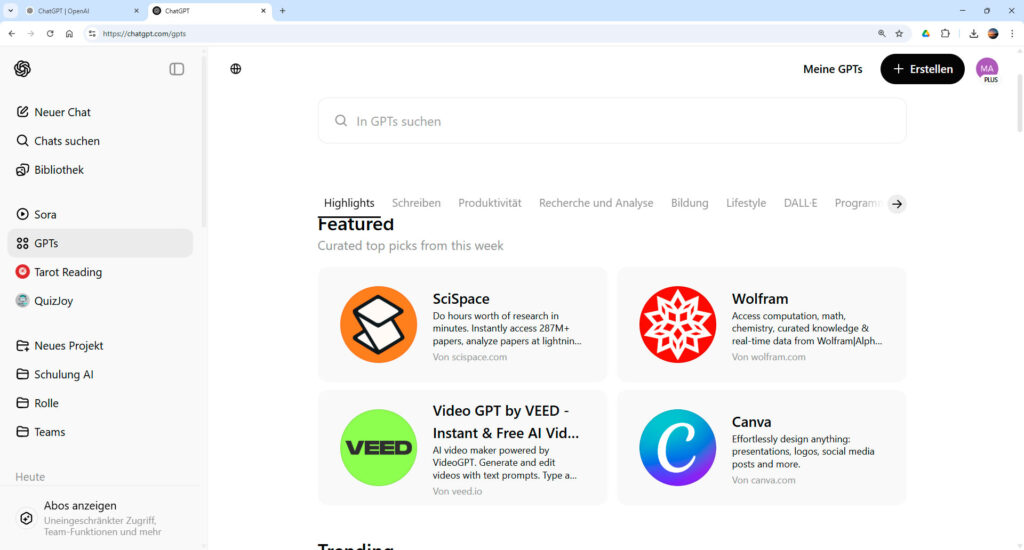The image size is (1024, 550).
Task: Switch to the Bildung tab
Action: [690, 203]
